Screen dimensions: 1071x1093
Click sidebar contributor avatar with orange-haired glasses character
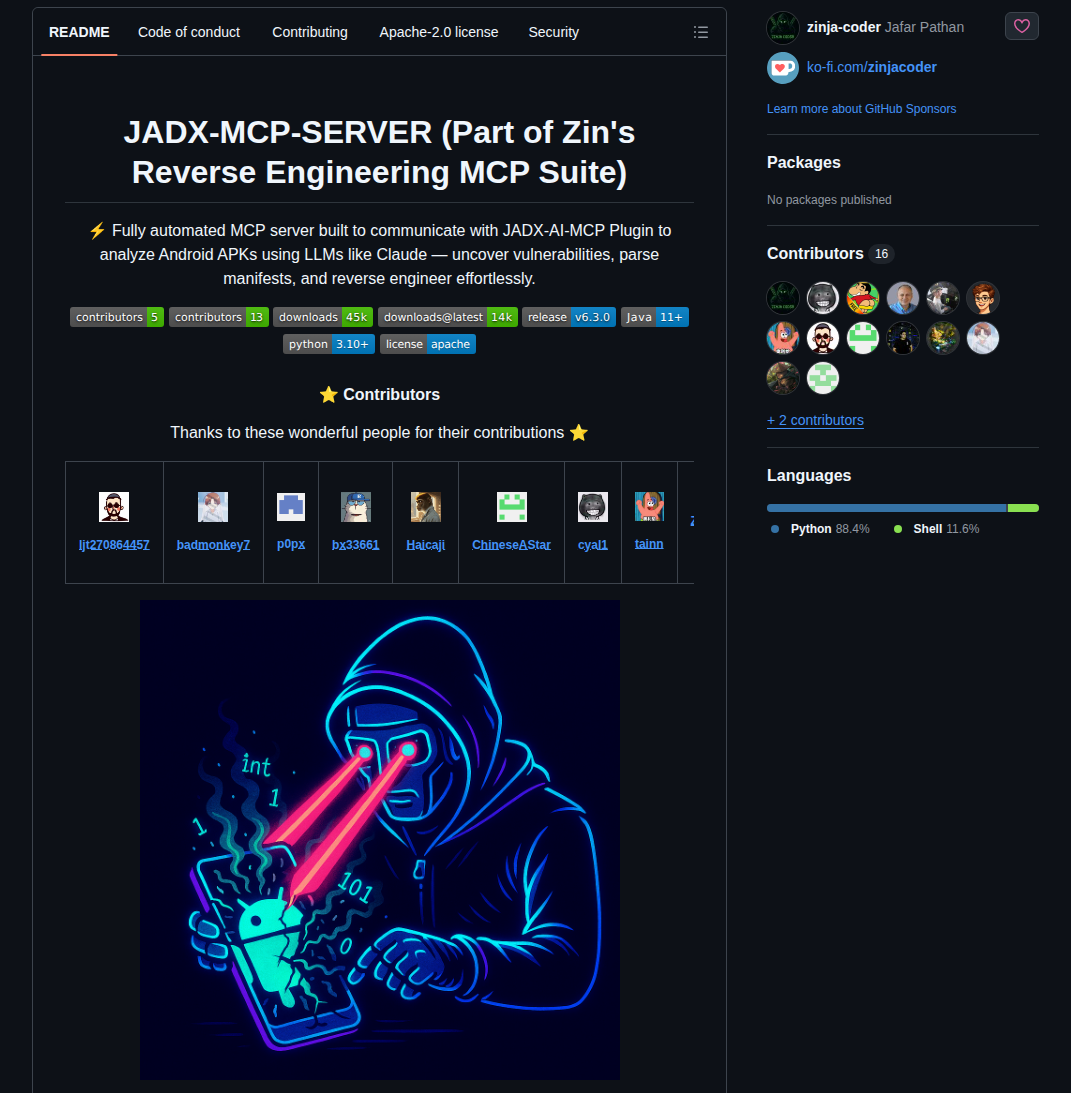(983, 298)
